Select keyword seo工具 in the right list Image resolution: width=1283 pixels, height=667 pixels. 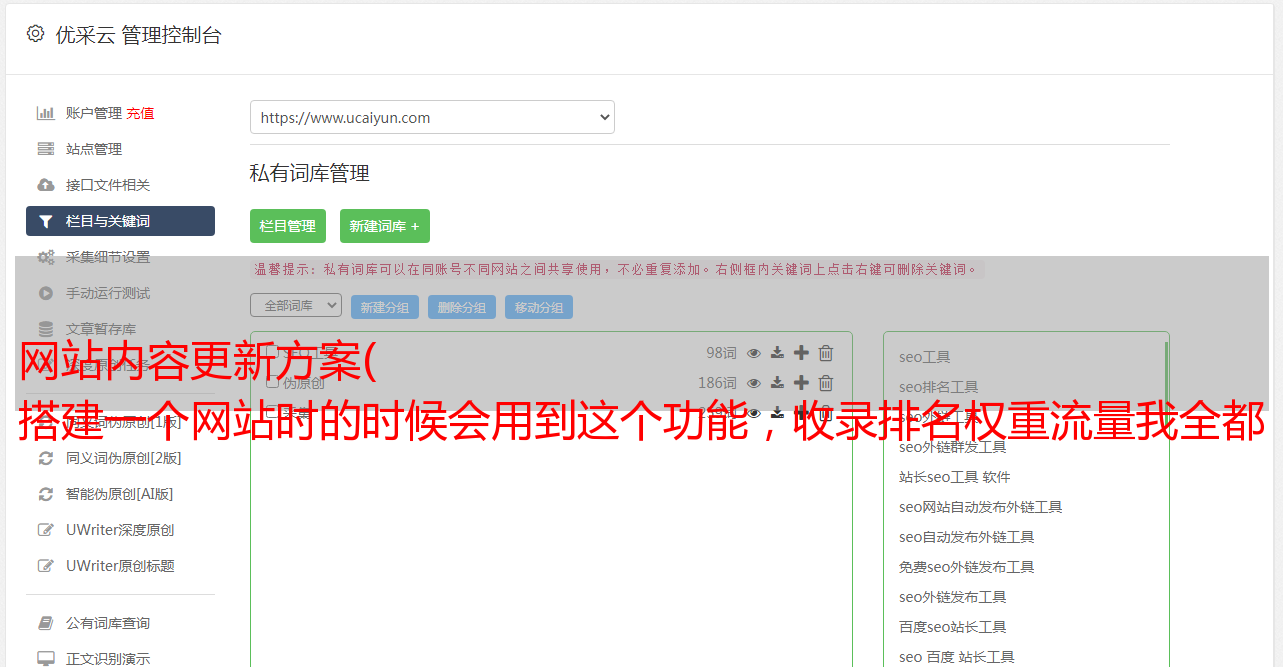pyautogui.click(x=925, y=357)
